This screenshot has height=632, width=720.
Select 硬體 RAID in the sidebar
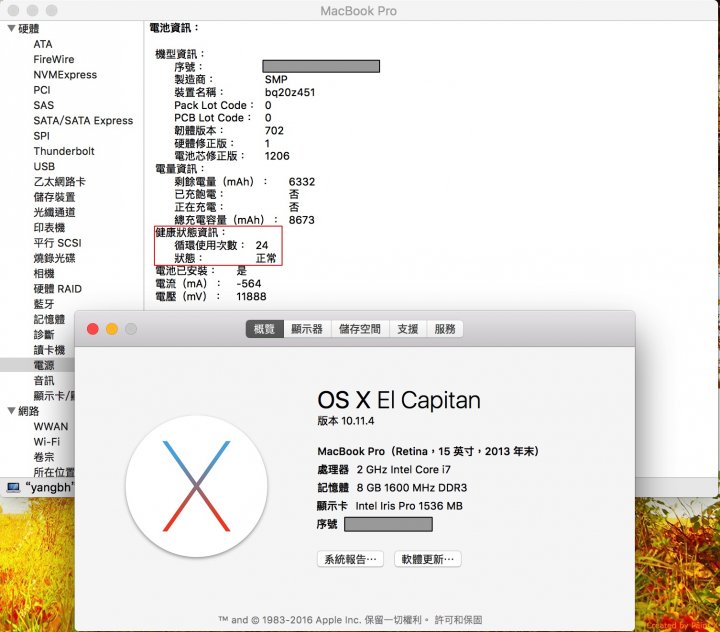(57, 288)
